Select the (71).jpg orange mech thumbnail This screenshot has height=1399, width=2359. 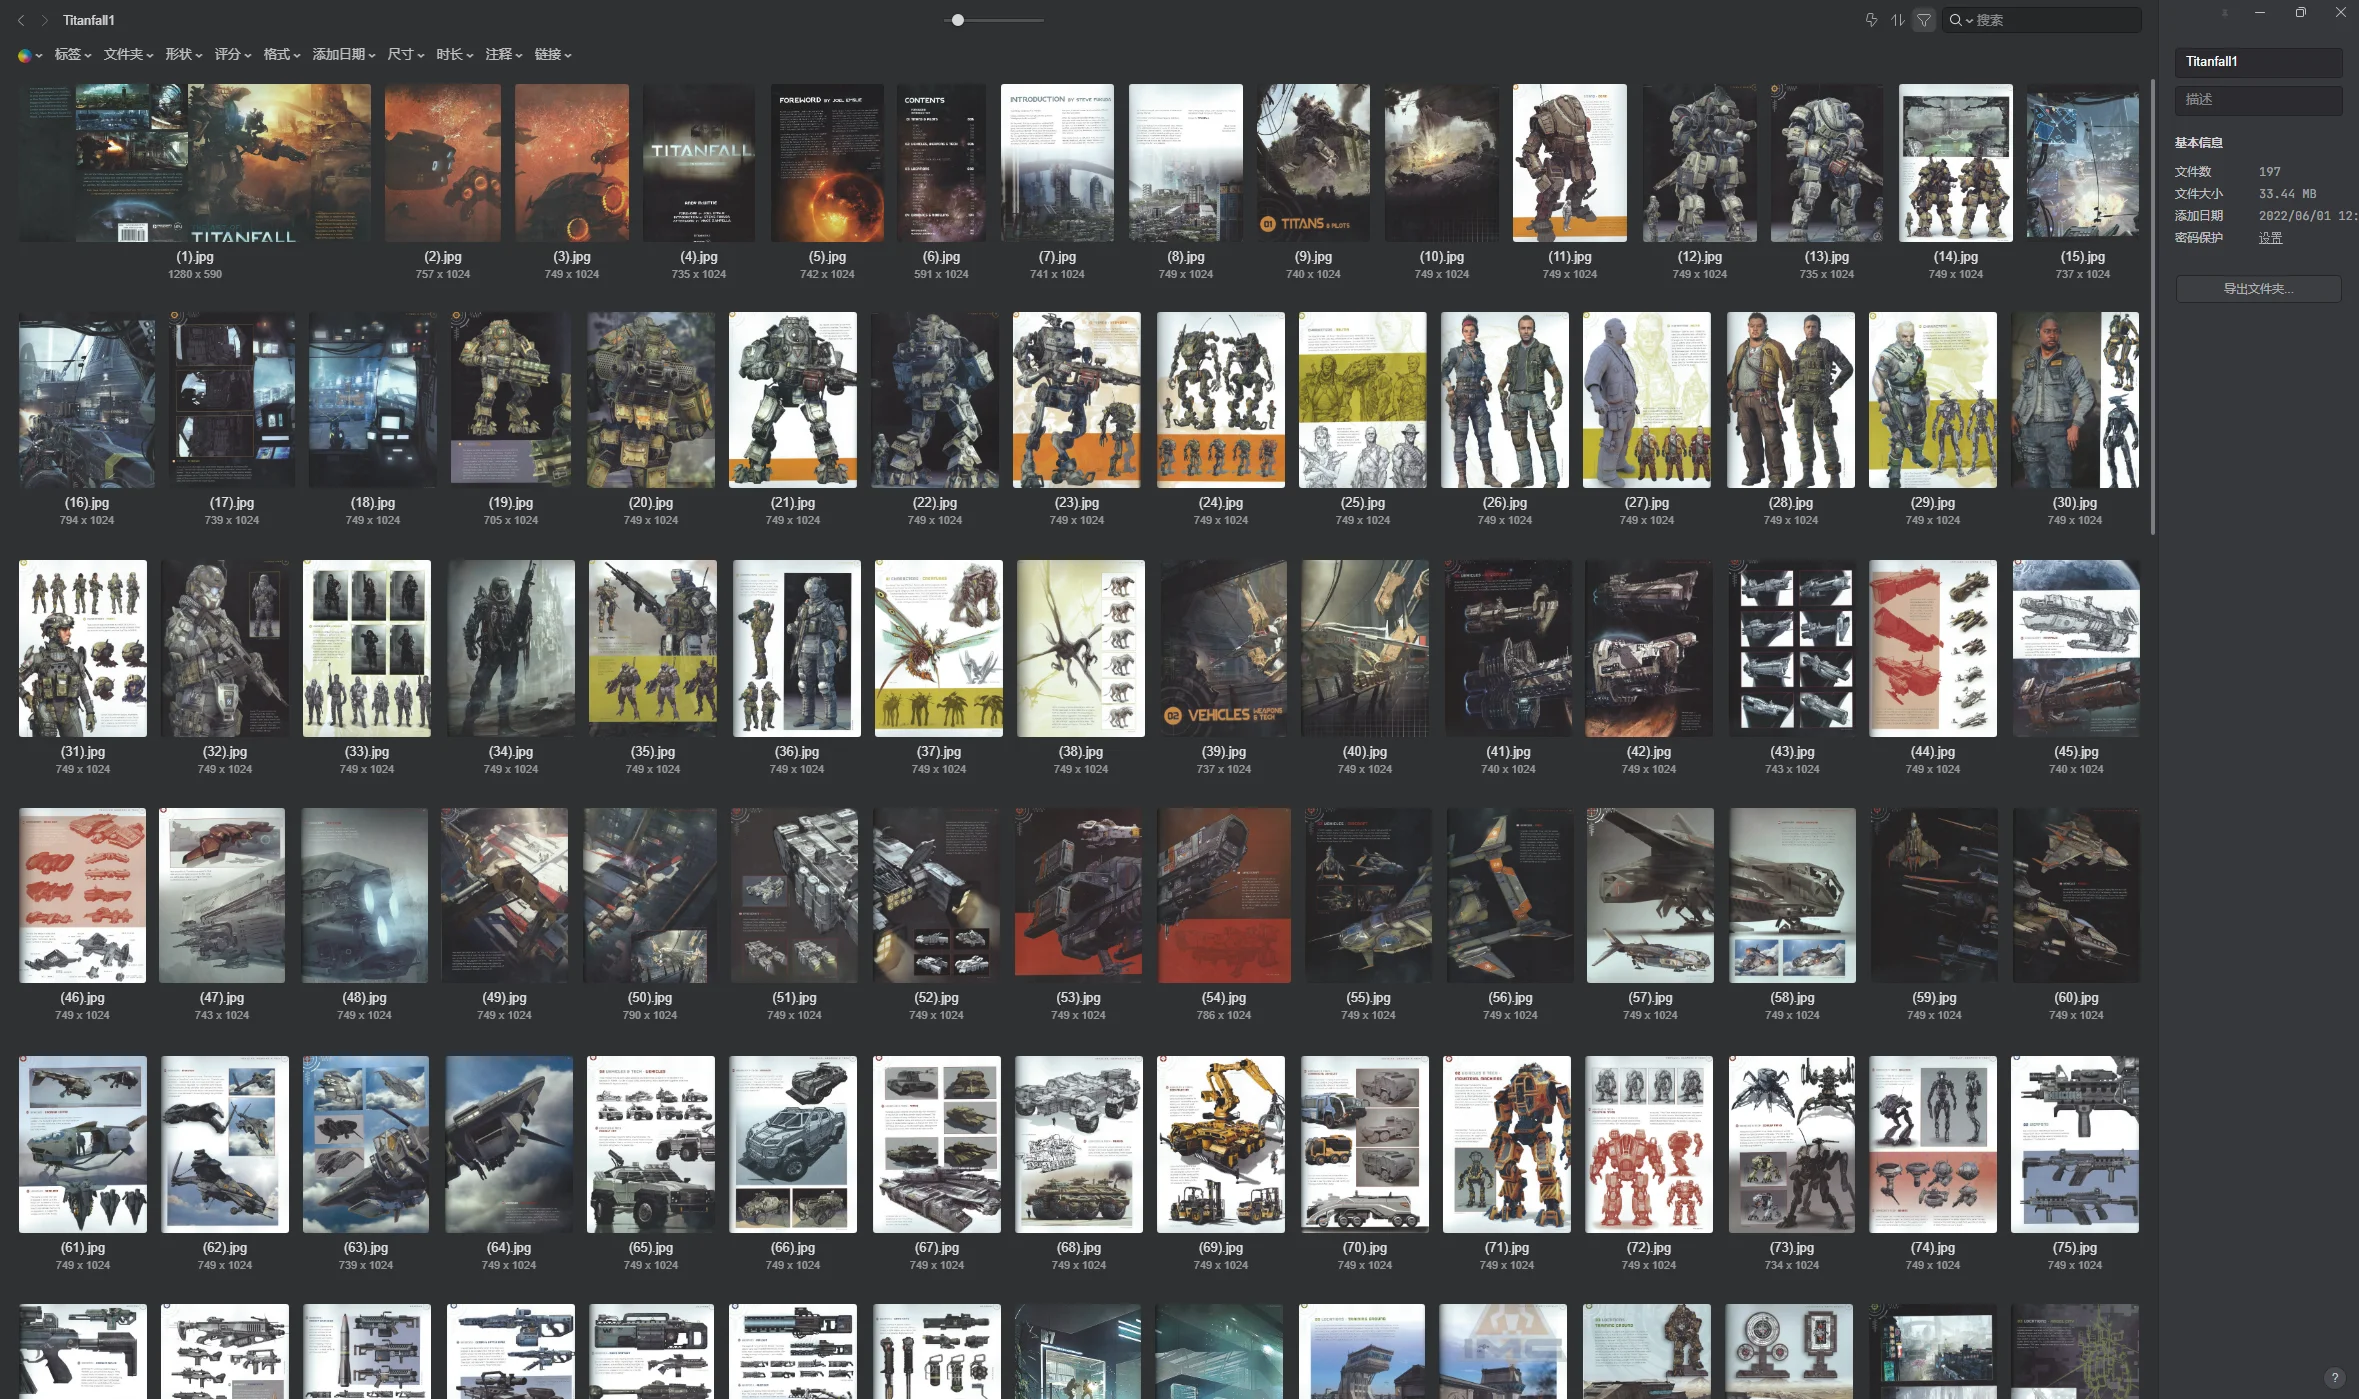coord(1507,1144)
